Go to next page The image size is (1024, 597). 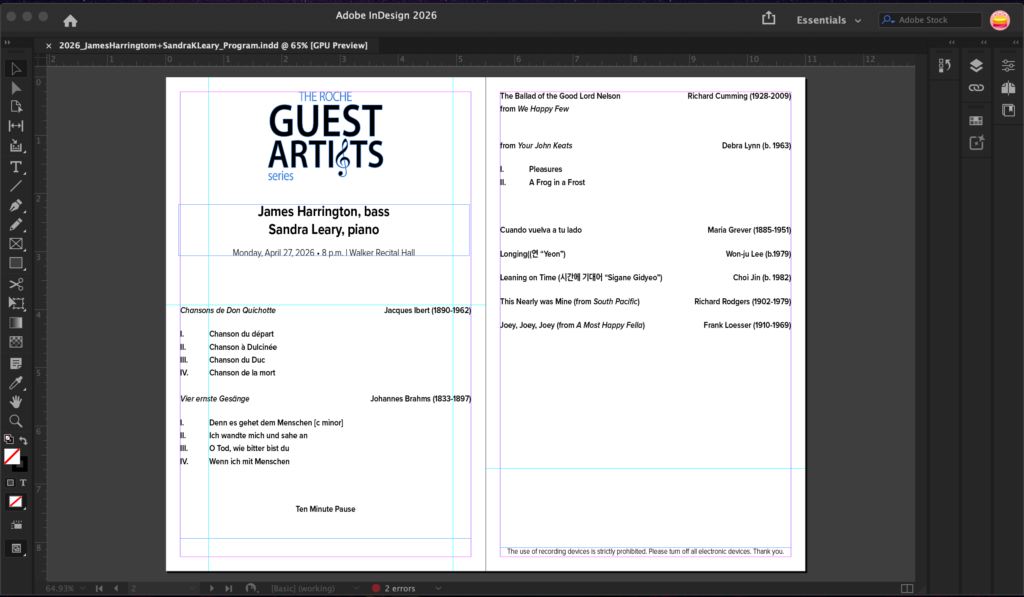[x=212, y=589]
